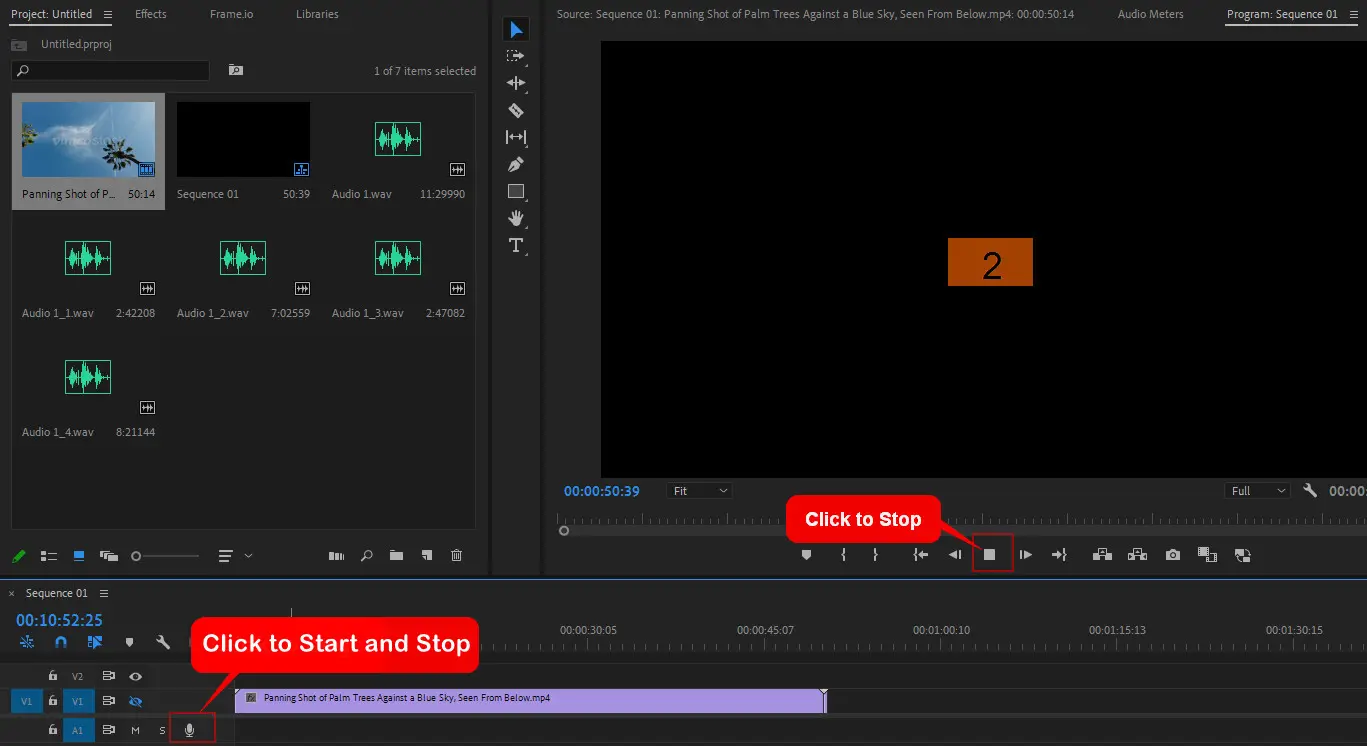Viewport: 1367px width, 746px height.
Task: Choose the Ripple Edit tool
Action: 516,84
